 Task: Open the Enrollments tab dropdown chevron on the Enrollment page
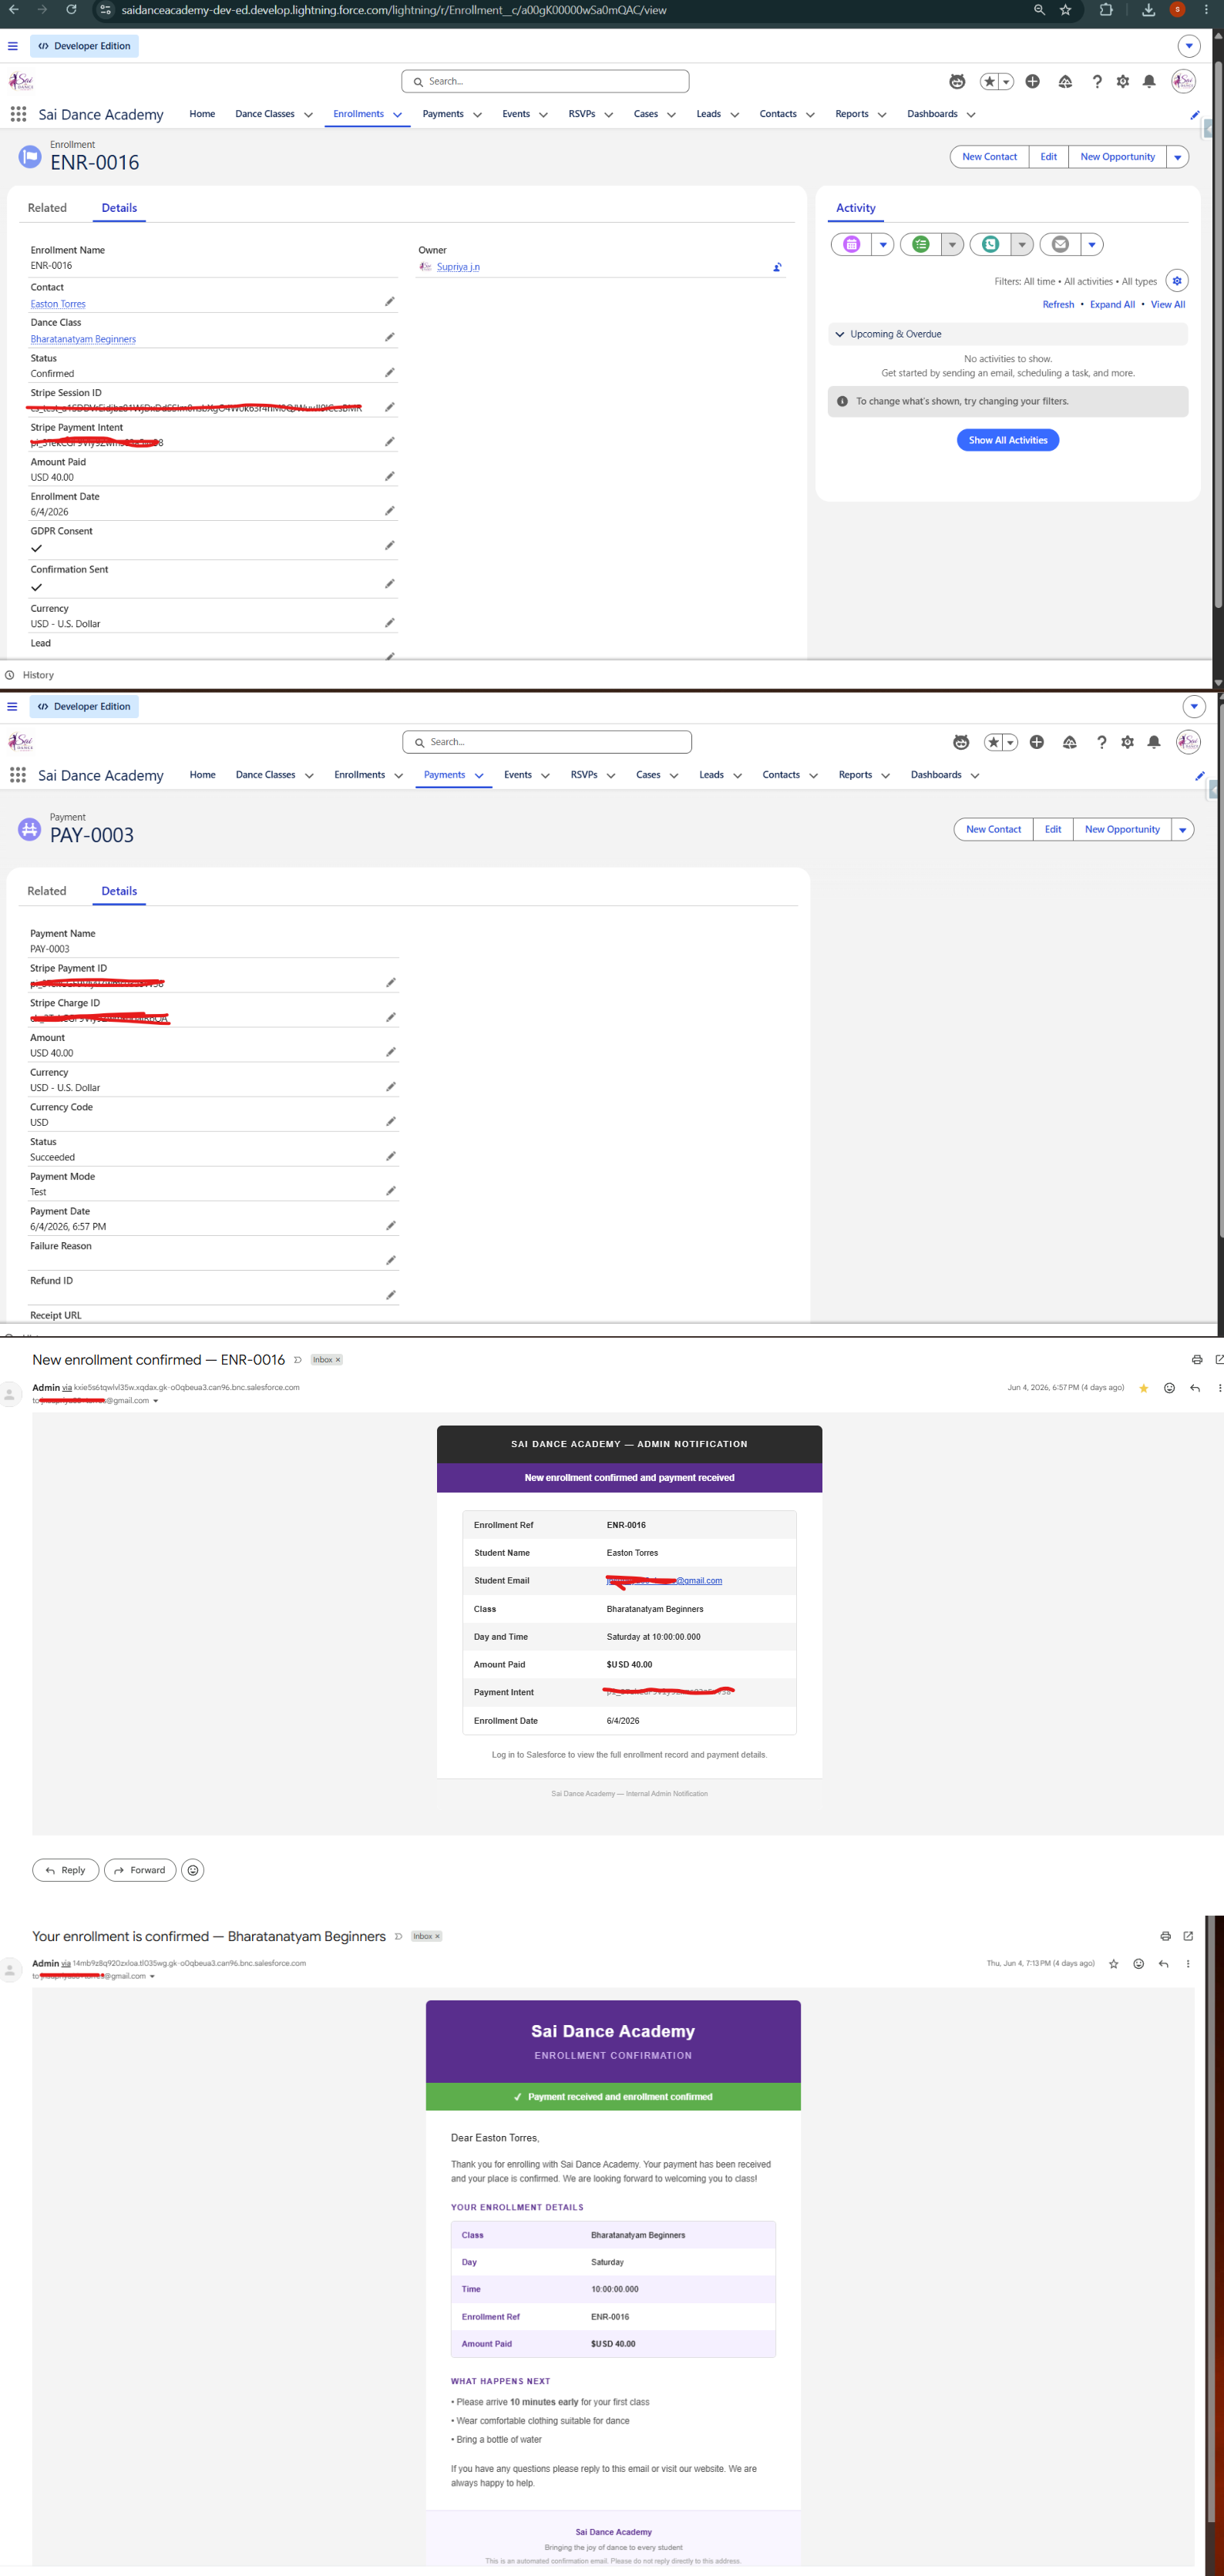pyautogui.click(x=398, y=115)
